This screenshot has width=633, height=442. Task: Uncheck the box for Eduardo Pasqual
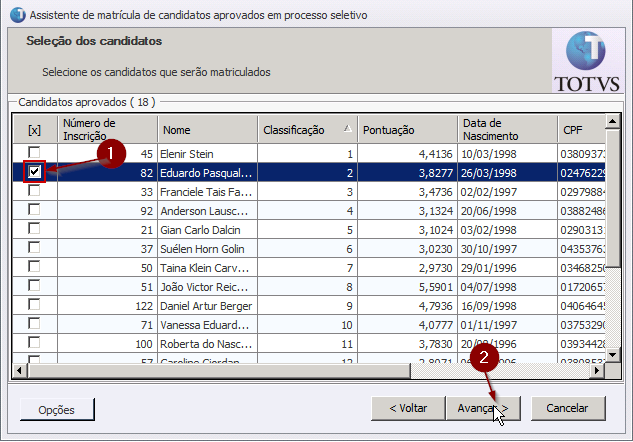(x=34, y=172)
